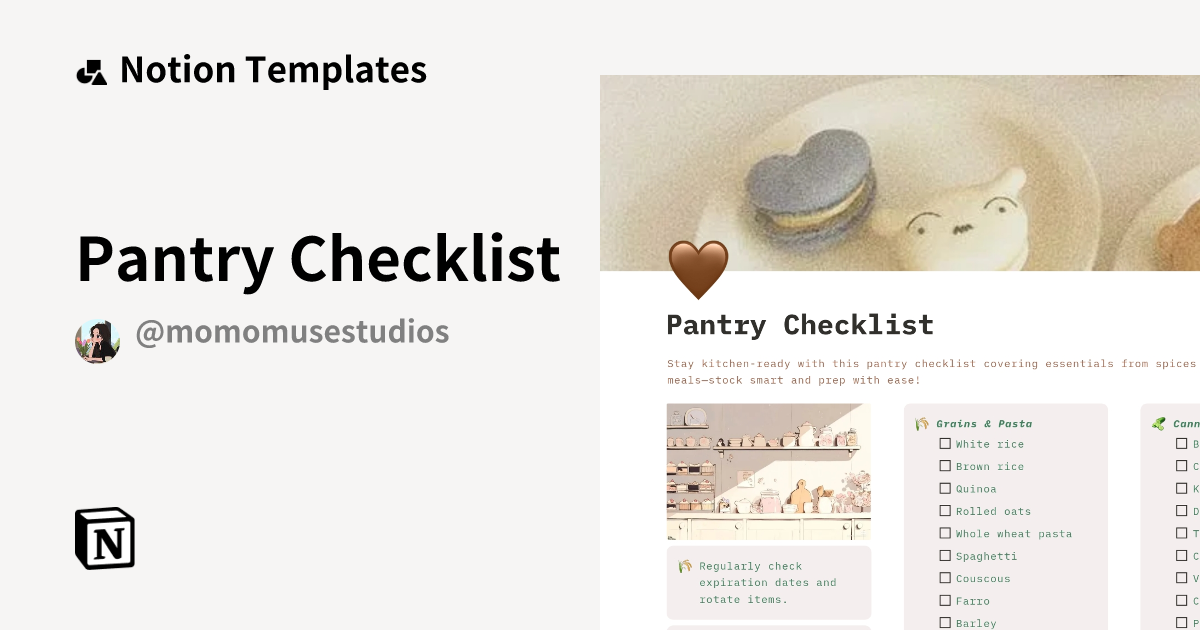
Task: Open the @momomusestudios creator link
Action: pos(292,331)
